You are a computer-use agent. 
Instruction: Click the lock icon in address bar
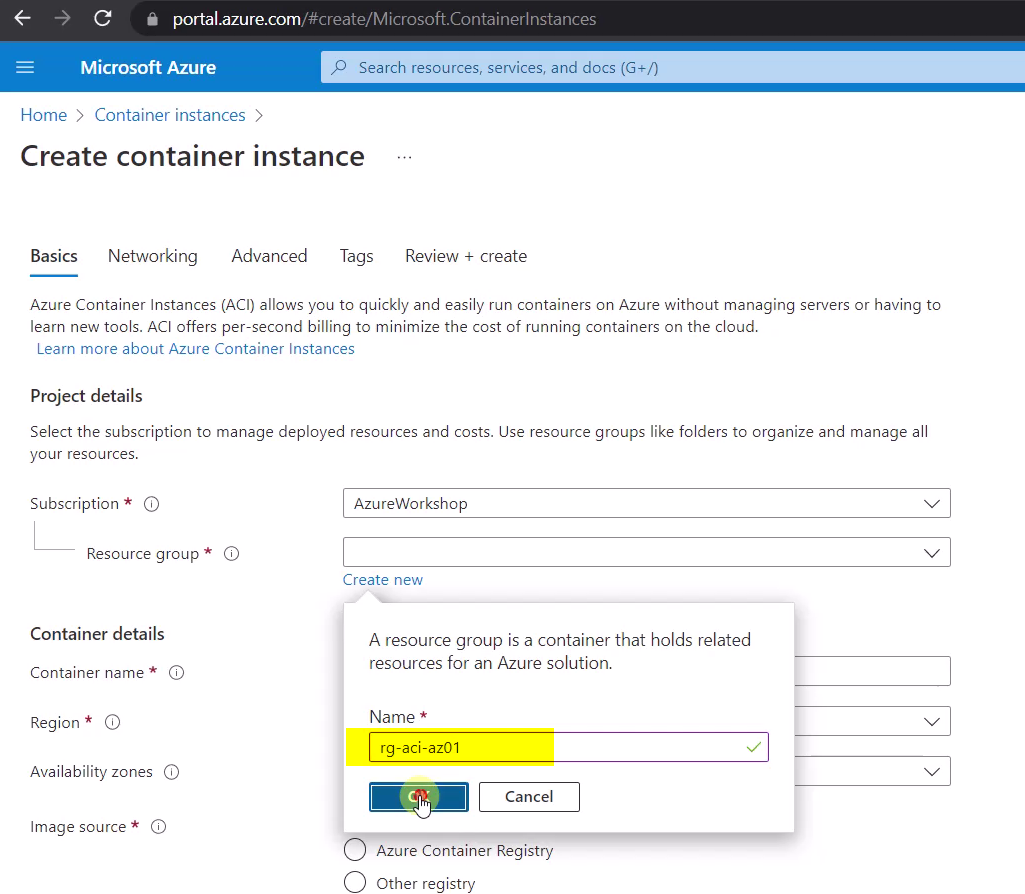(152, 19)
